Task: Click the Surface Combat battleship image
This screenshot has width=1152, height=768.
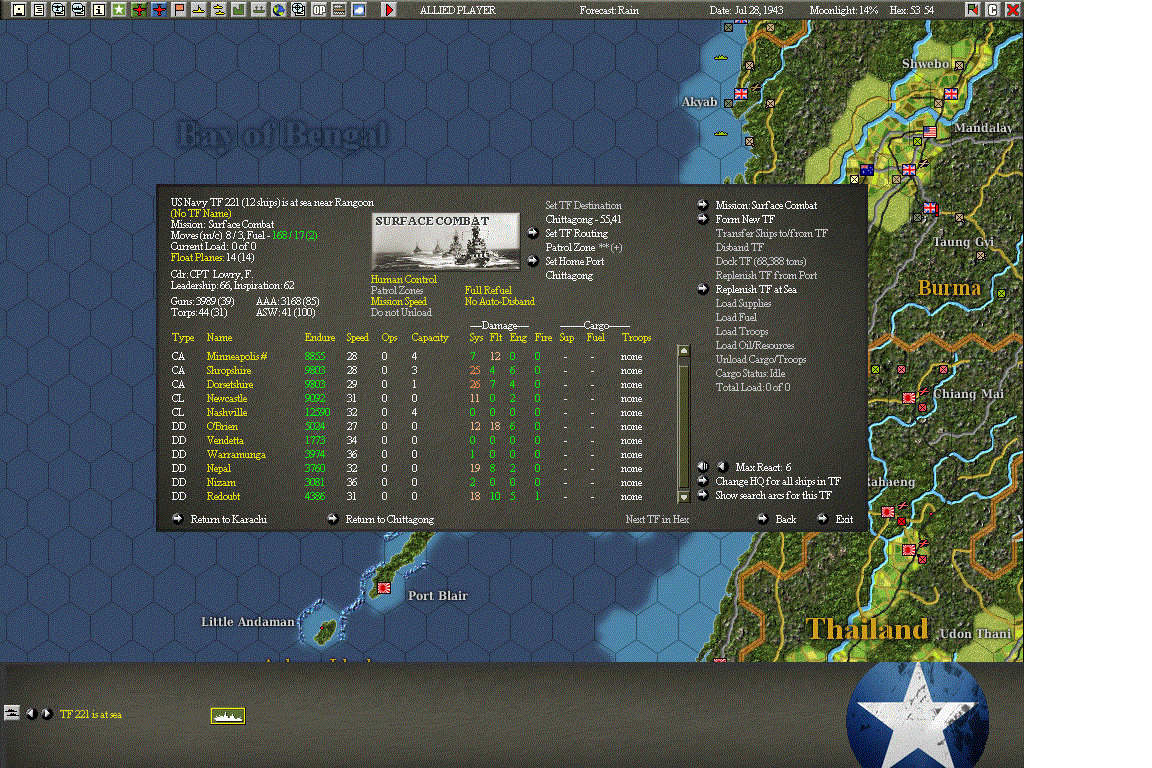Action: (446, 242)
